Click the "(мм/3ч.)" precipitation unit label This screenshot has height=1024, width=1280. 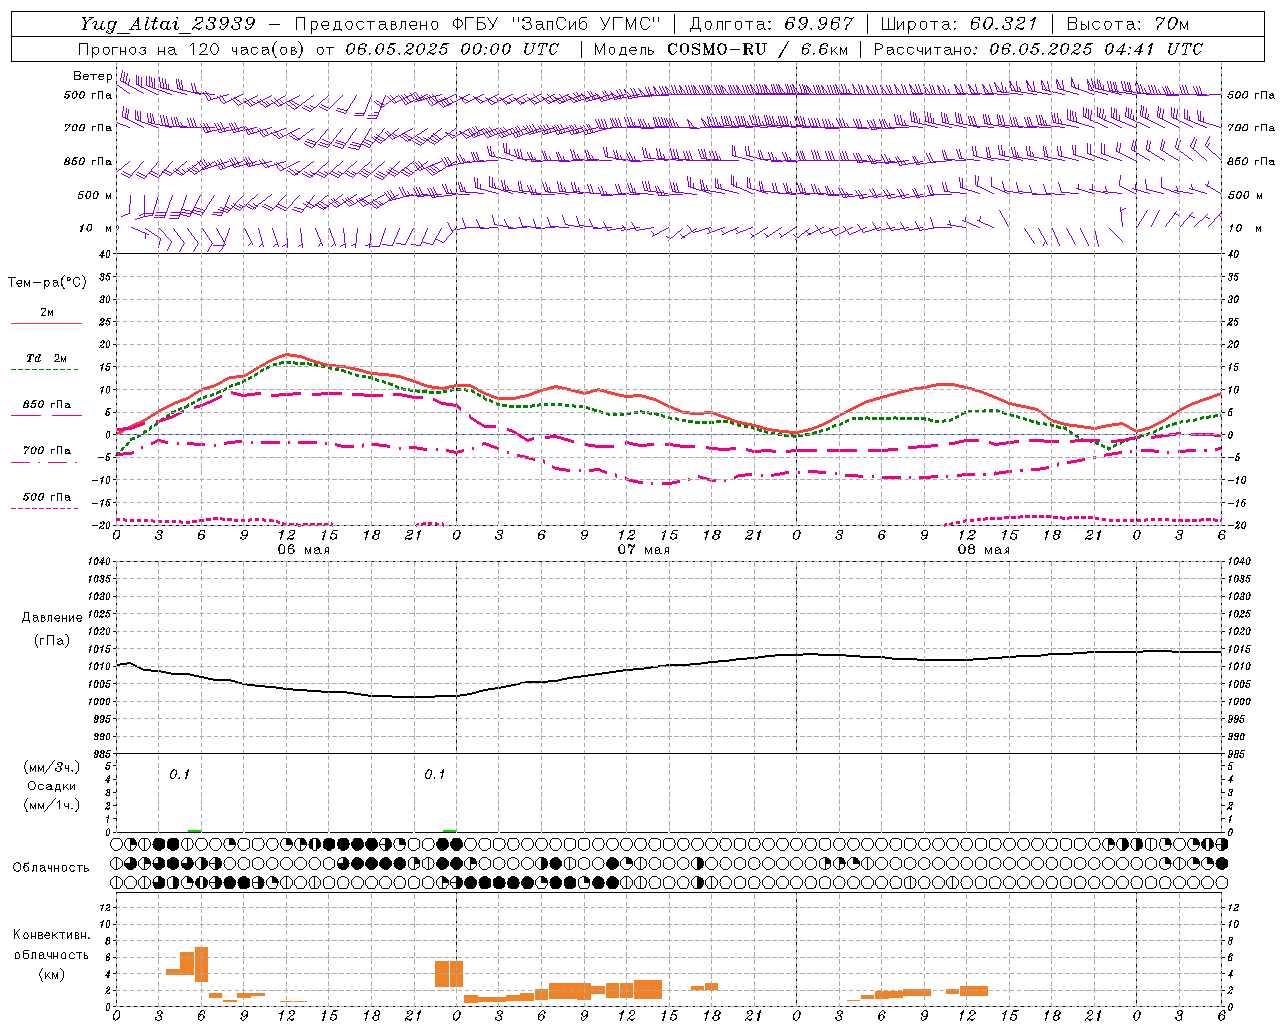pos(52,768)
